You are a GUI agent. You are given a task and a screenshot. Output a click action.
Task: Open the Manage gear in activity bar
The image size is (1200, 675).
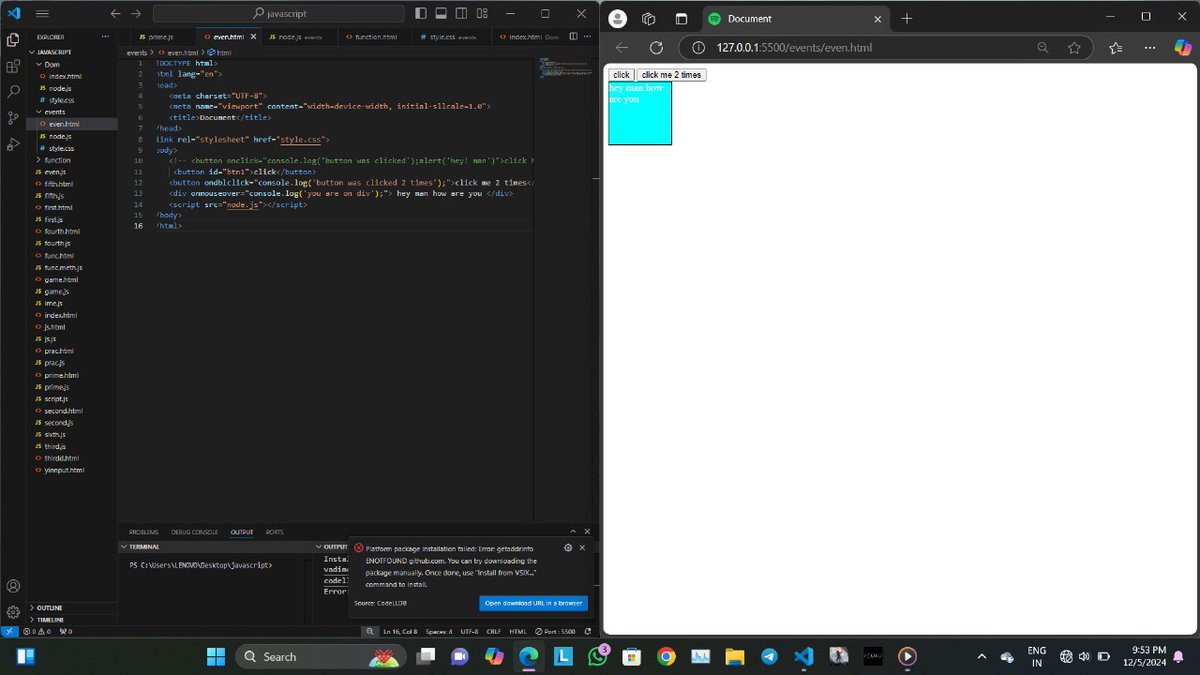coord(13,611)
